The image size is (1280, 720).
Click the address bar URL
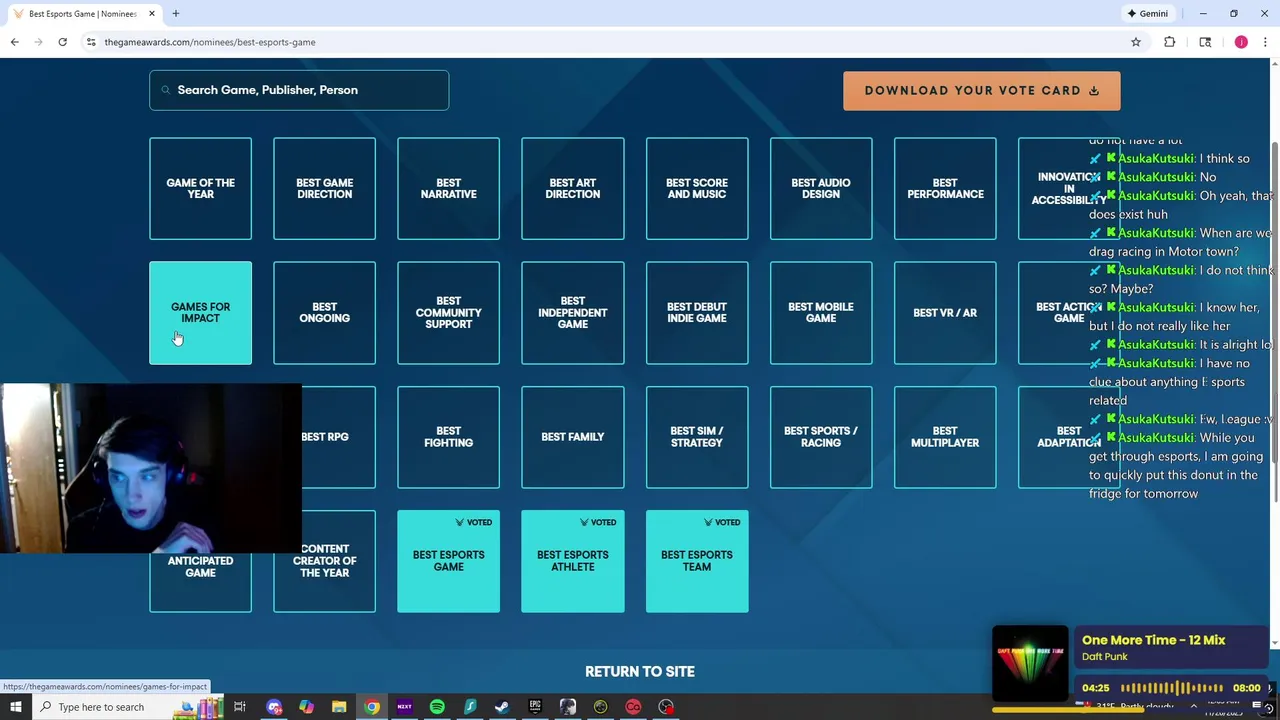point(210,42)
